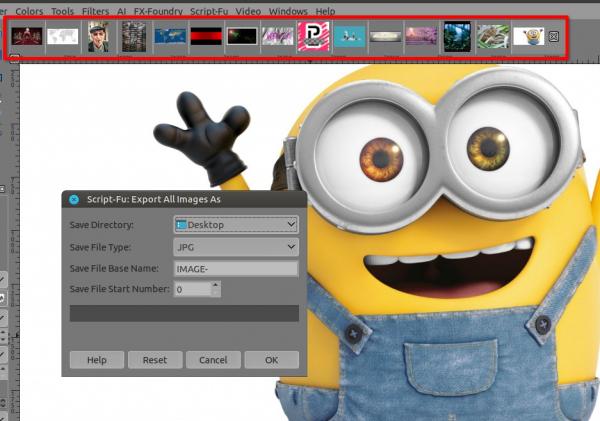Click the export progress bar
Image resolution: width=600 pixels, height=421 pixels.
point(184,313)
